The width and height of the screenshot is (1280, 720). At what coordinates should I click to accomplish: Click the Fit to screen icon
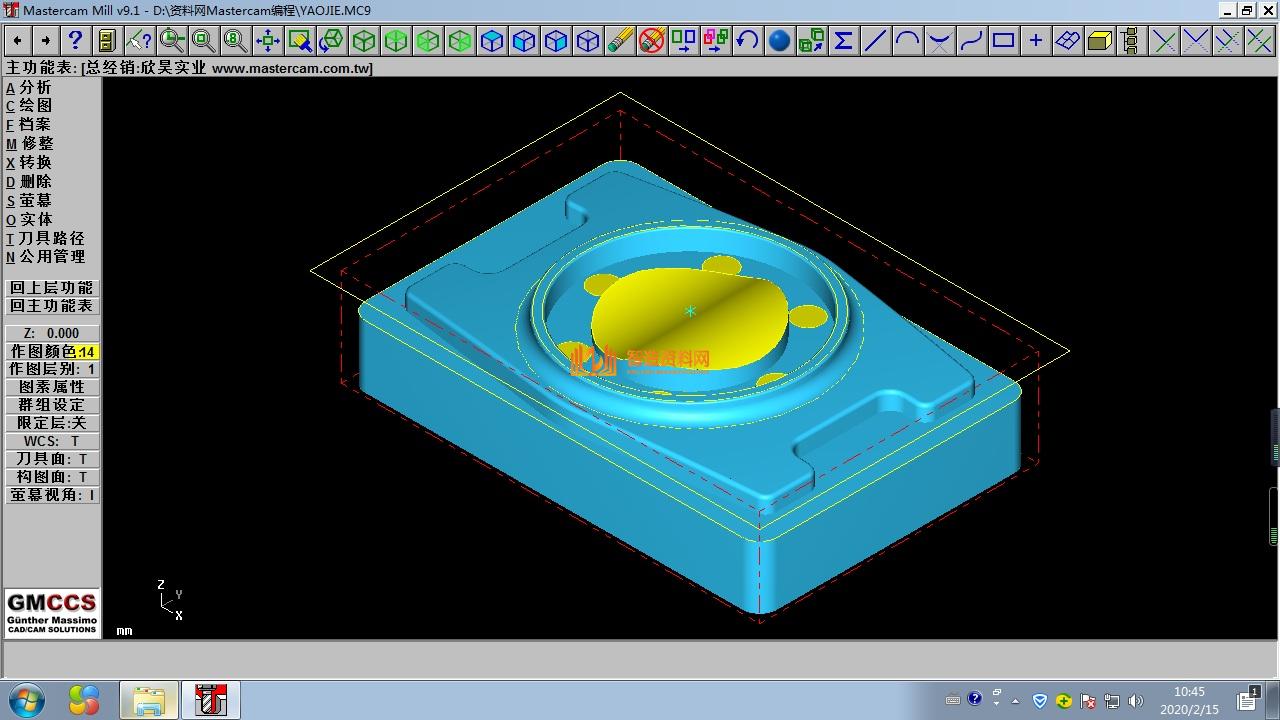[x=267, y=40]
